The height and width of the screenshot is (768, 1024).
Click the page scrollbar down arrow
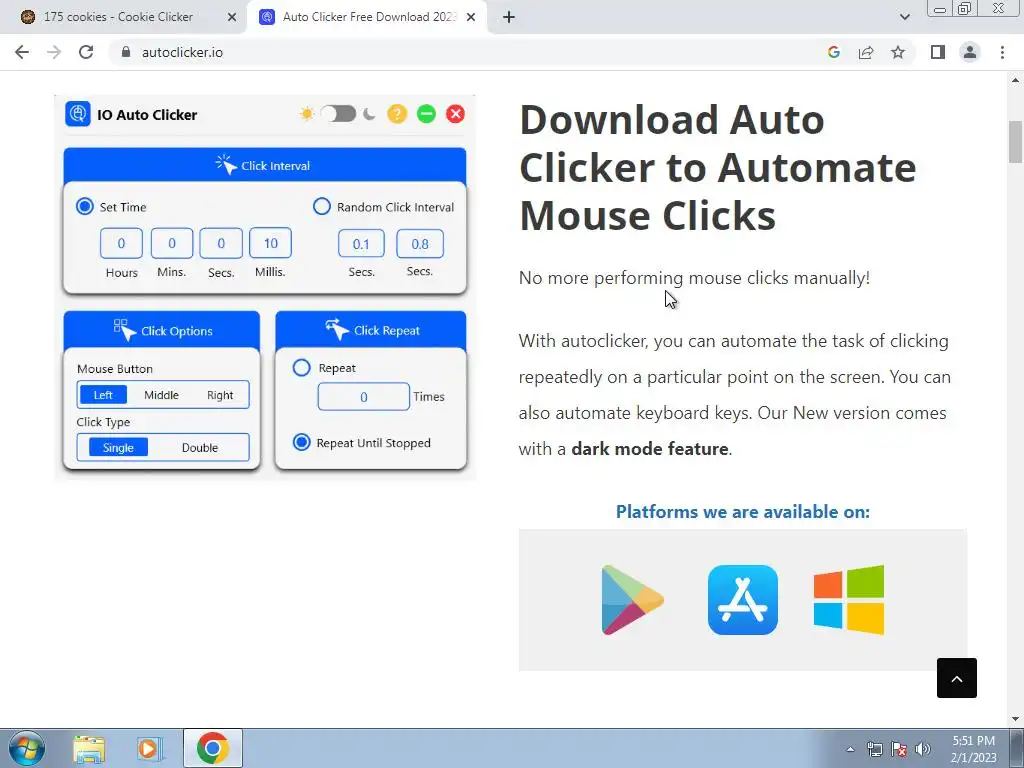(1016, 719)
